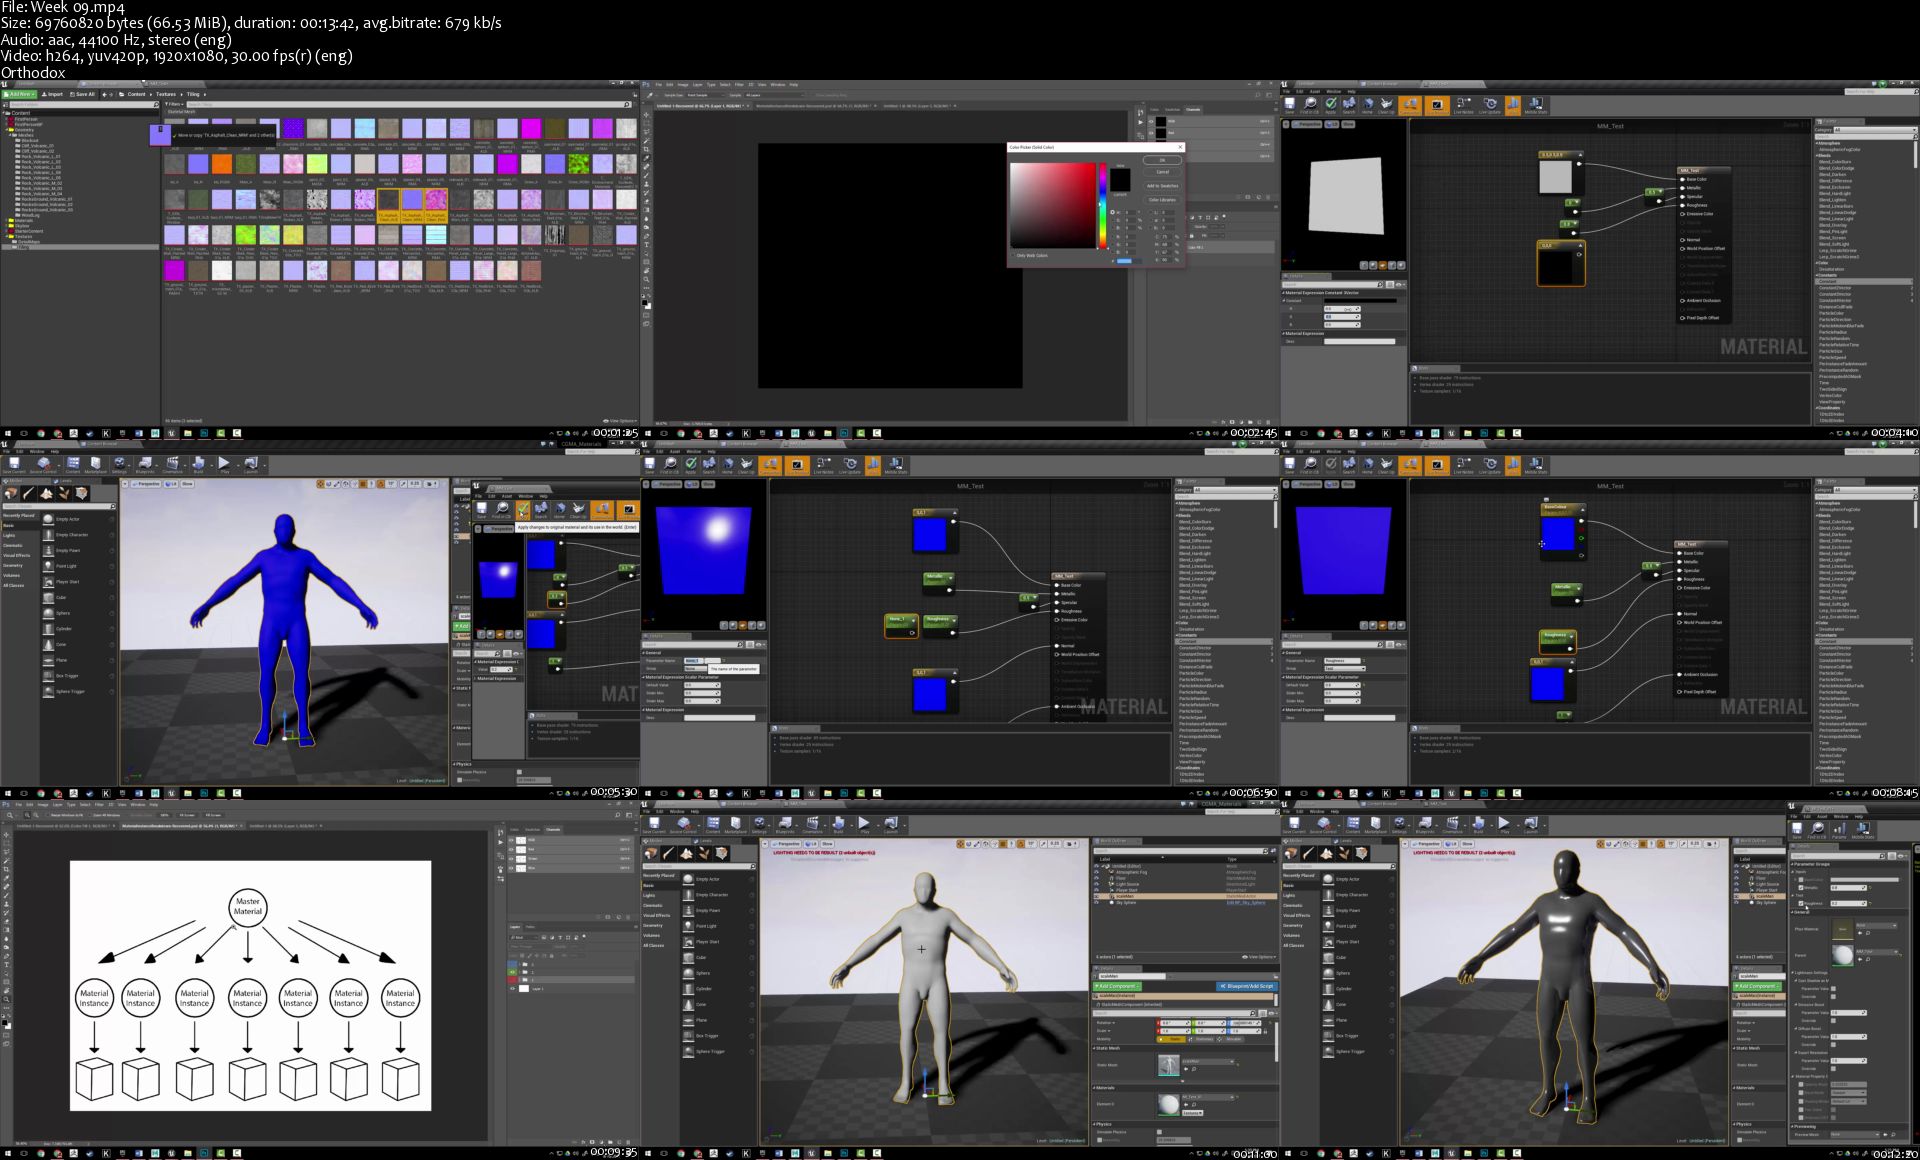The image size is (1920, 1160).
Task: Click Build toolbar icon in frame 00:11:00
Action: 838,825
